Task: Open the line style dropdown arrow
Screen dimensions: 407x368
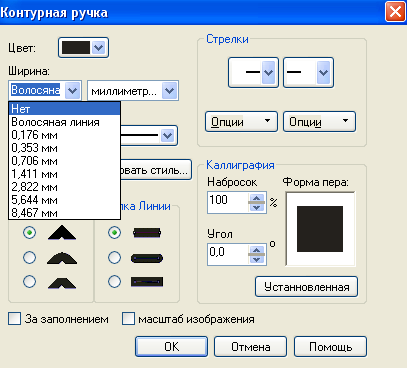Action: (167, 136)
